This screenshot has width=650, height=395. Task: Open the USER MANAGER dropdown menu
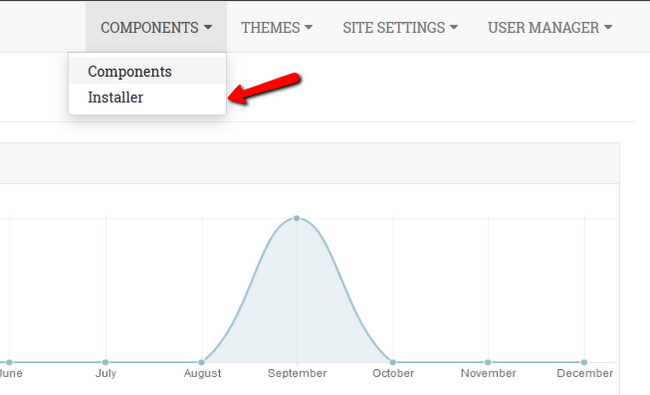click(550, 27)
